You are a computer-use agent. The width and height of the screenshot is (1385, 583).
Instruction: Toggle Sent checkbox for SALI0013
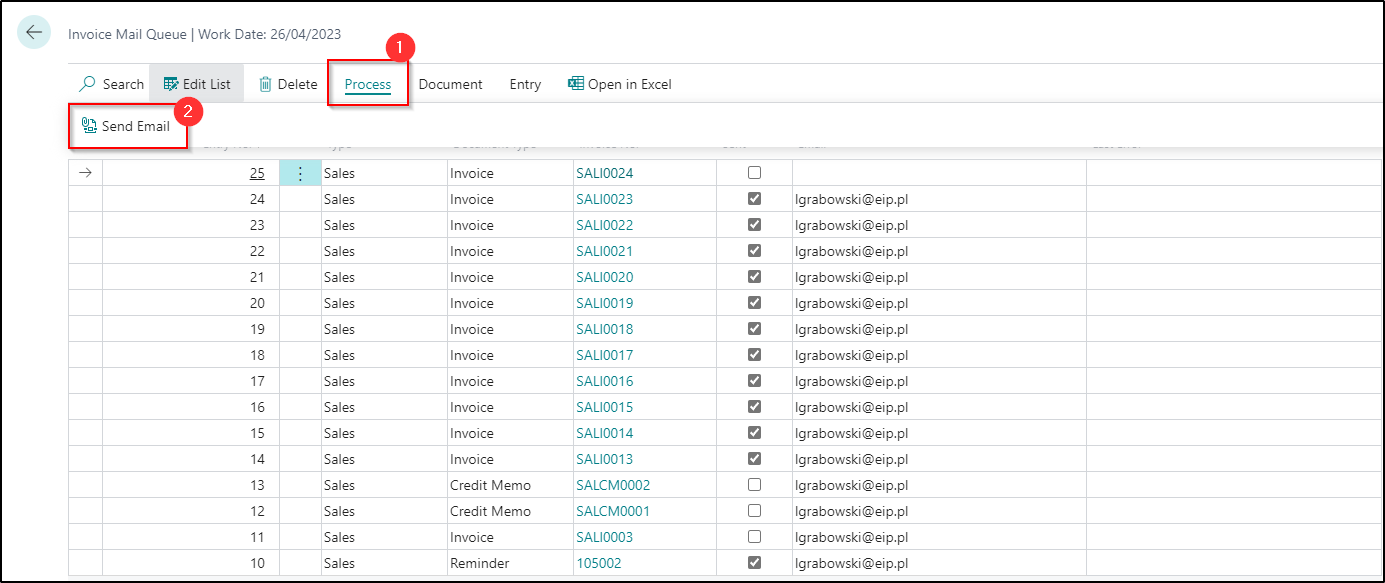tap(755, 459)
